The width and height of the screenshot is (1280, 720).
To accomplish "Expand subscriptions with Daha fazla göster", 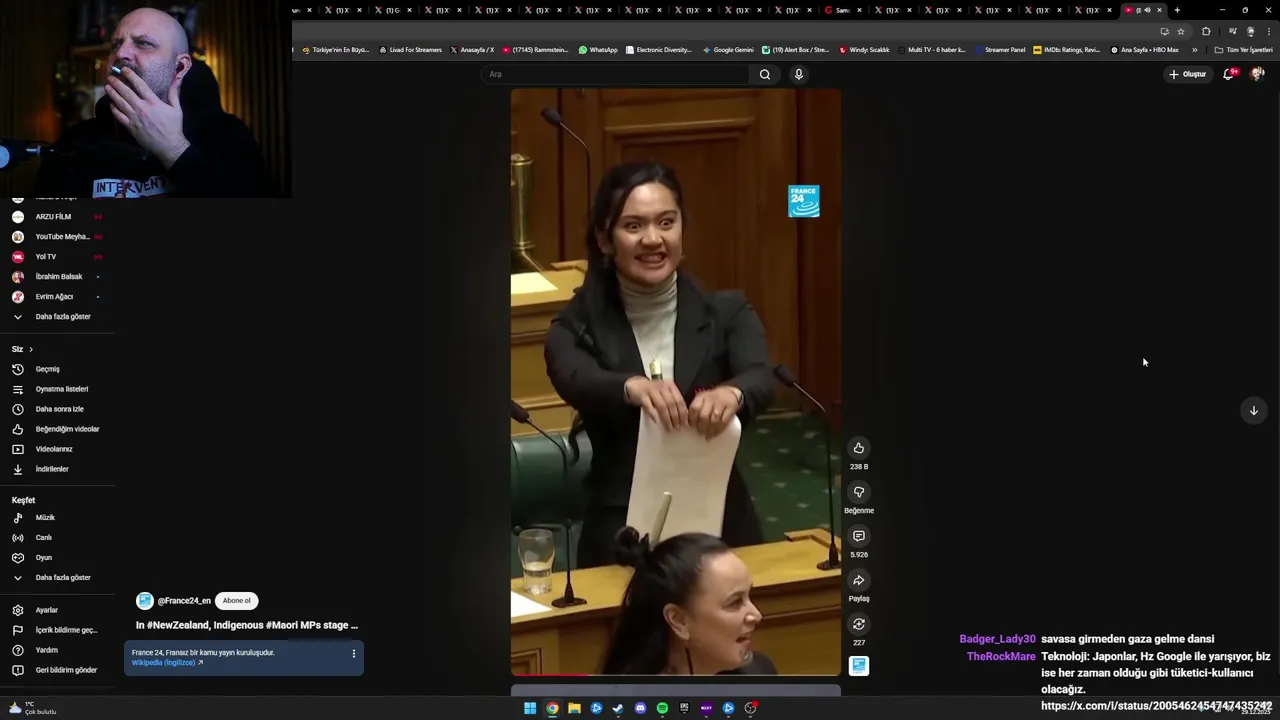I will pyautogui.click(x=58, y=316).
